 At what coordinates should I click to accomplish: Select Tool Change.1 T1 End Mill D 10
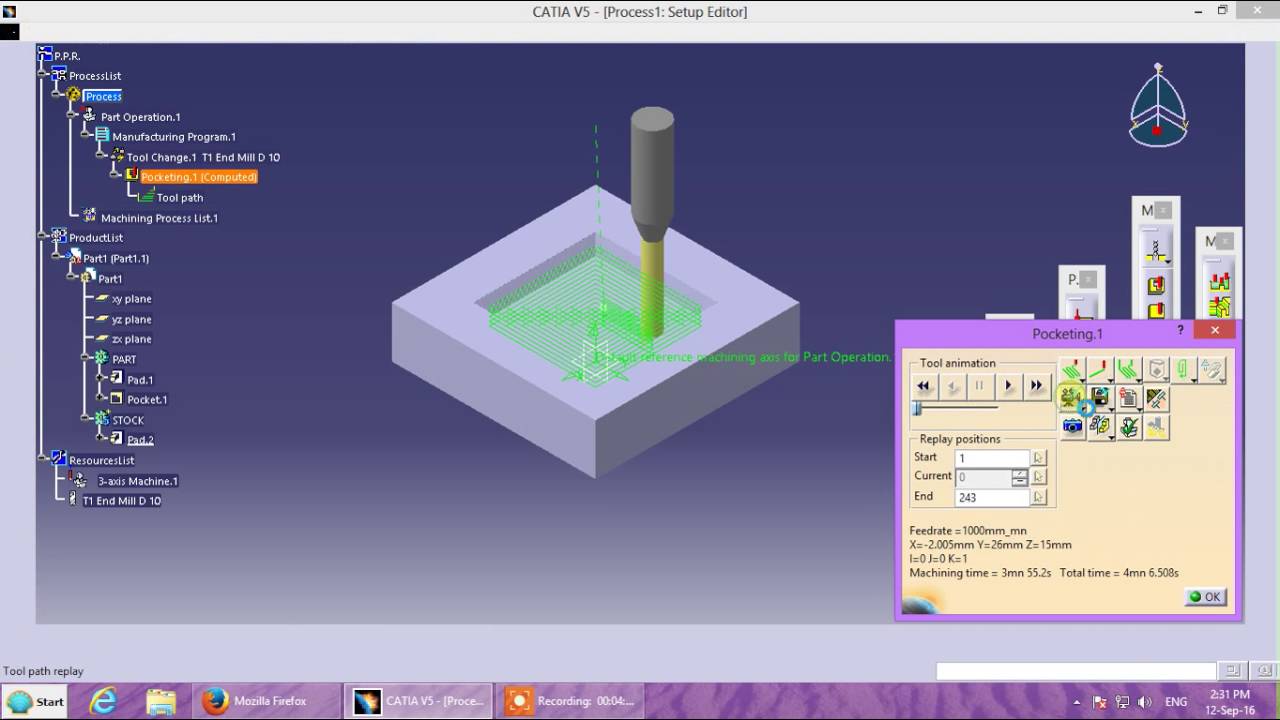pyautogui.click(x=203, y=157)
